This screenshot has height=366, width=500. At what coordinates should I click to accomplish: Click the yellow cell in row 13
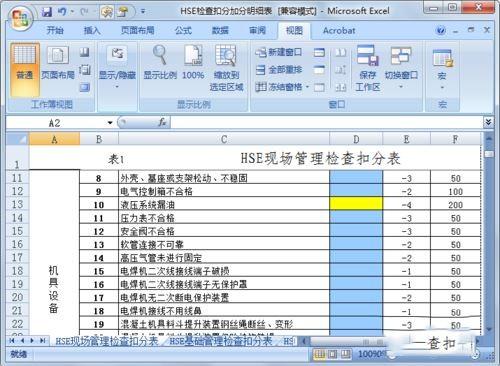tap(356, 204)
